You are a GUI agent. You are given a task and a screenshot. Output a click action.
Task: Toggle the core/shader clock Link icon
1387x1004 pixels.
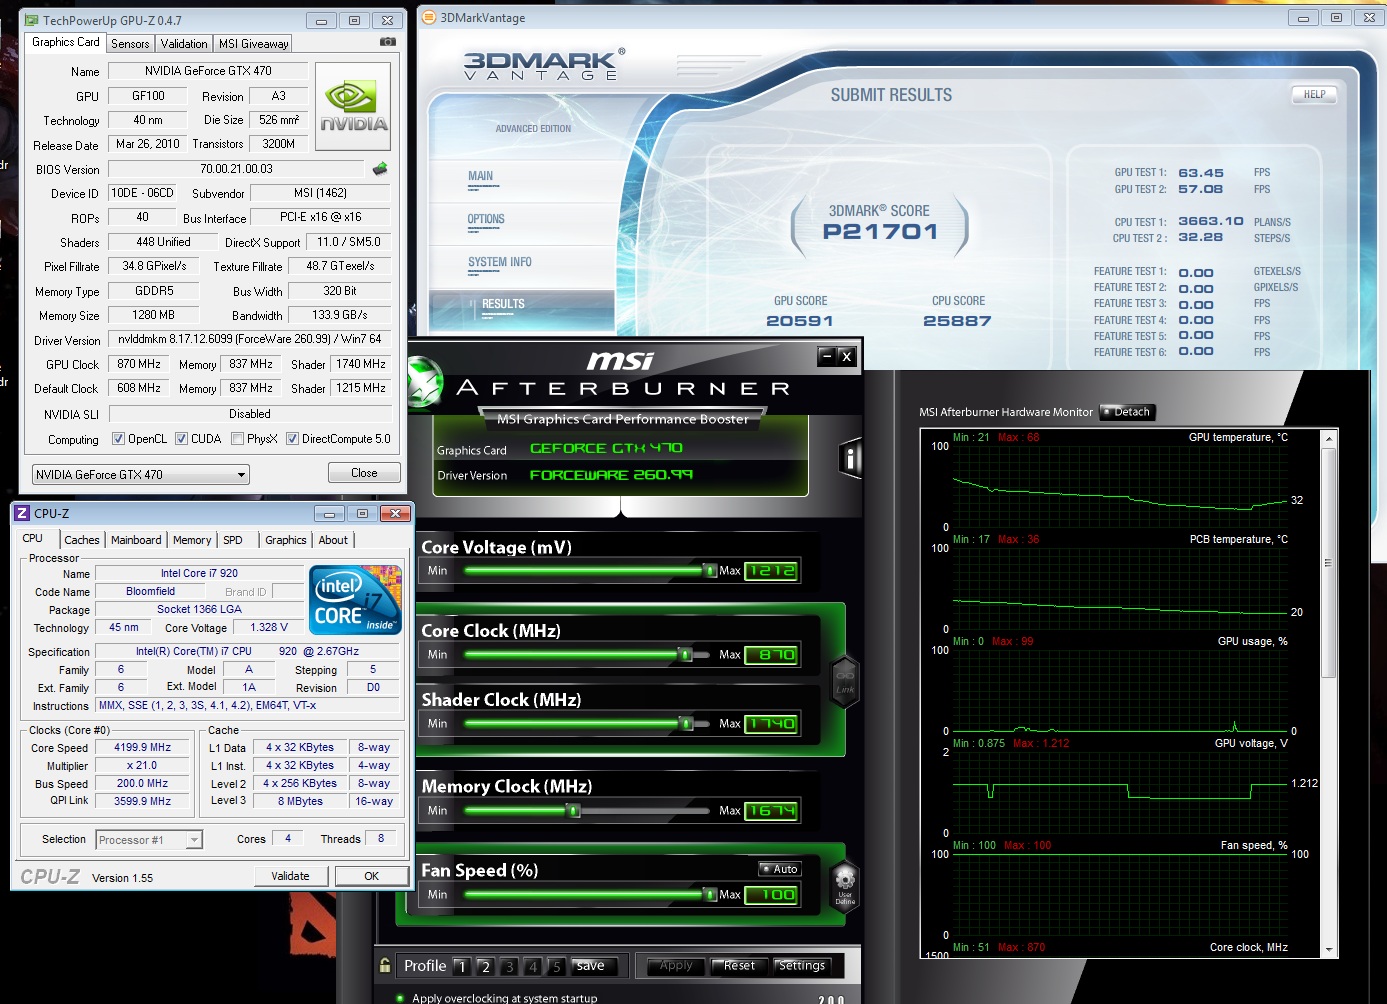(x=845, y=682)
